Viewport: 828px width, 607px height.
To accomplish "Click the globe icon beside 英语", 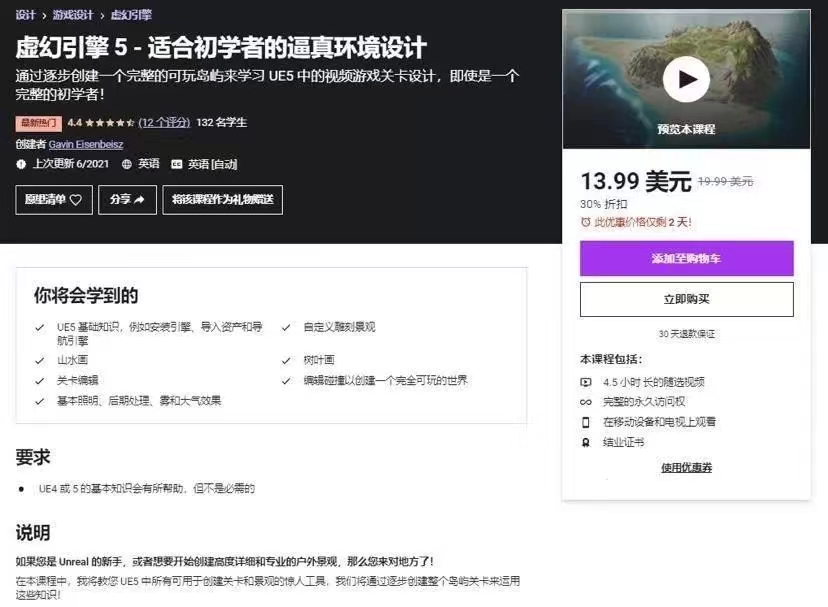I will tap(126, 164).
